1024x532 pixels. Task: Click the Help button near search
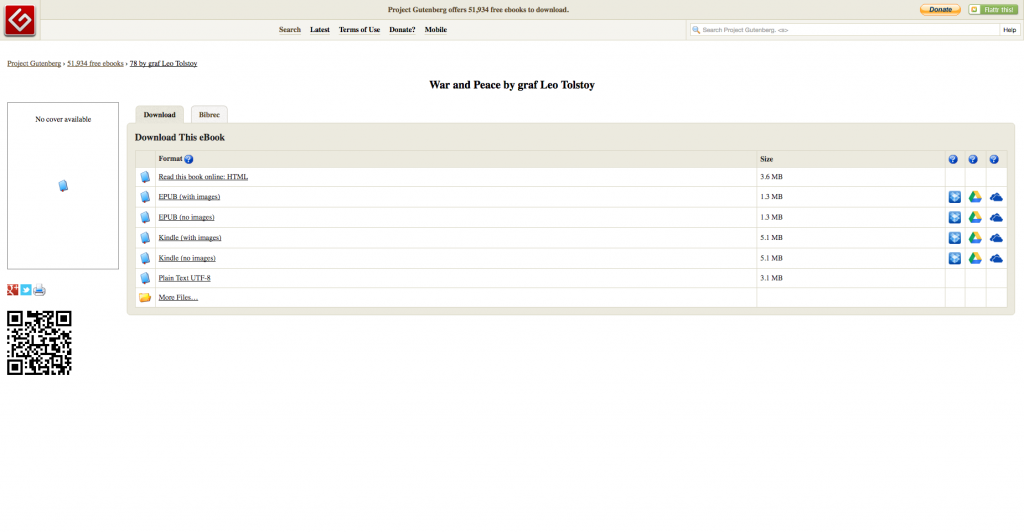(1010, 30)
